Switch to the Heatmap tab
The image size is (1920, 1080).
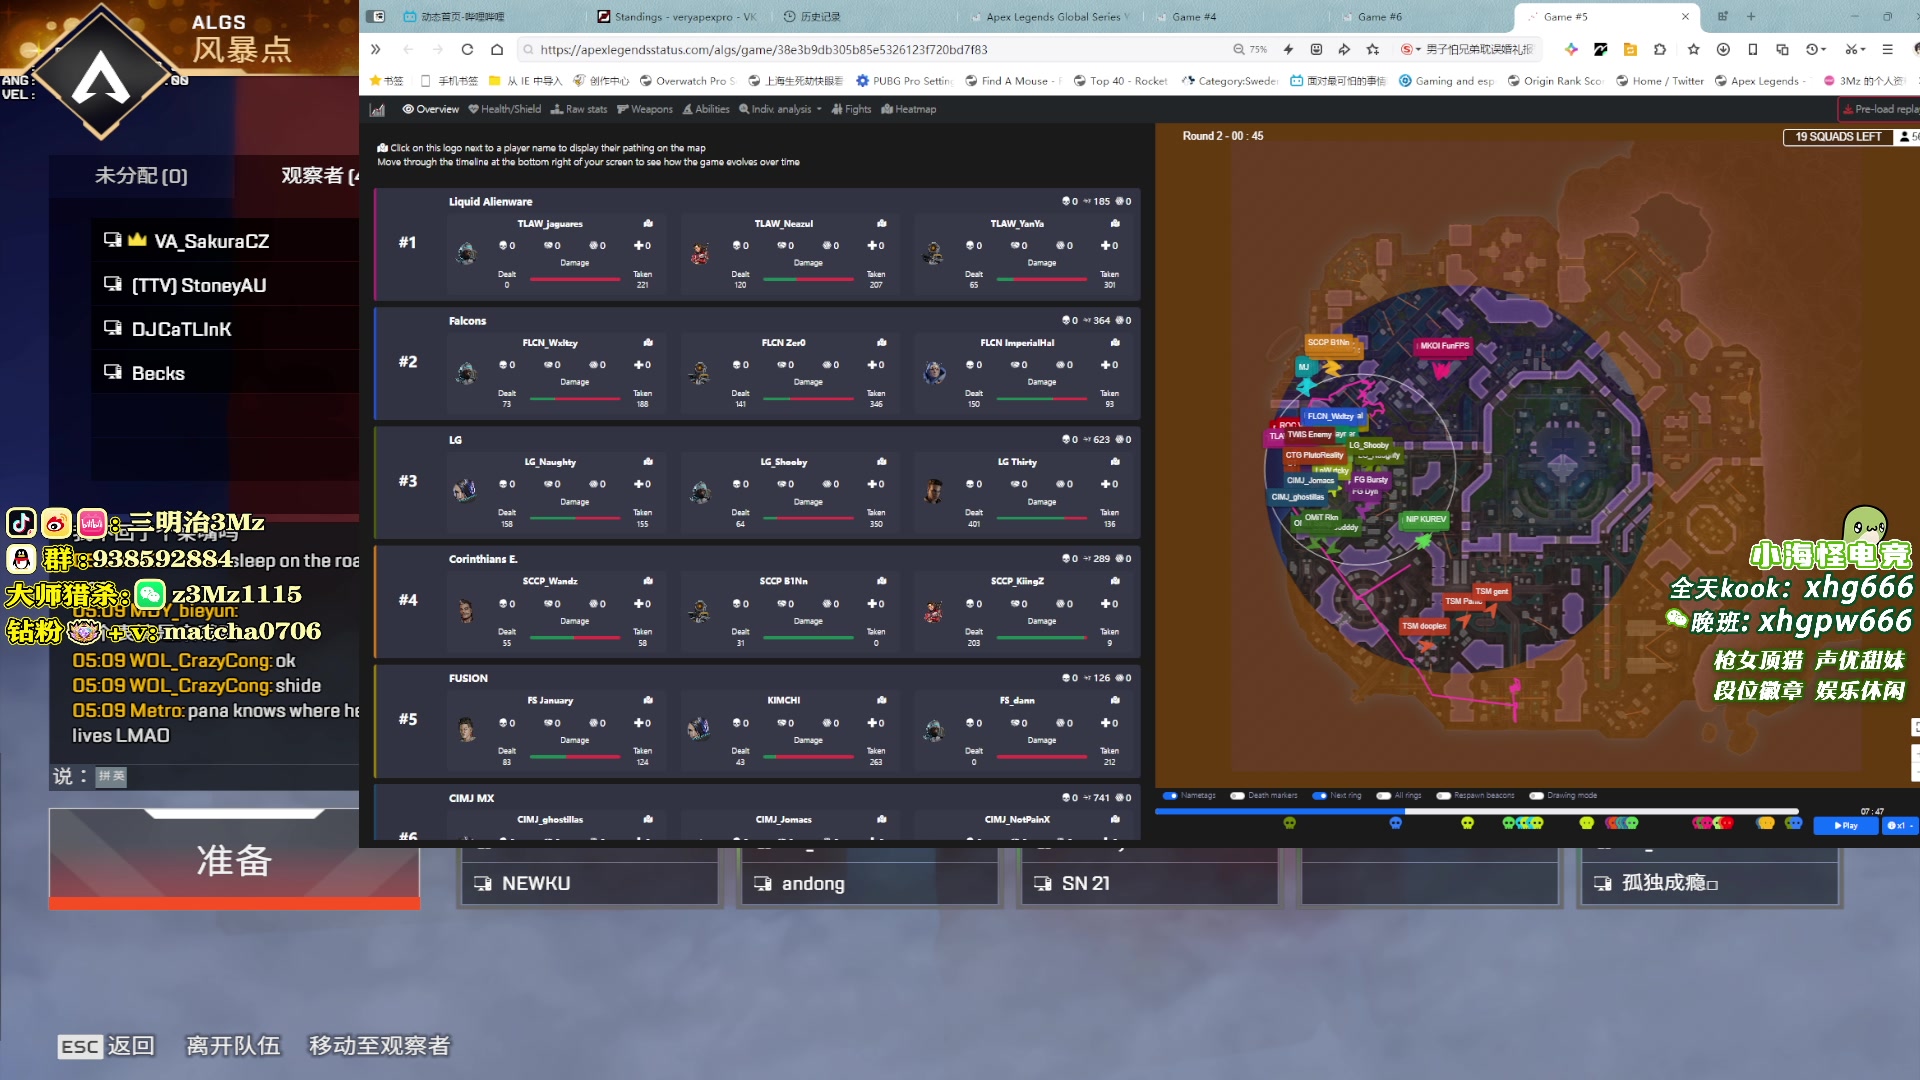coord(909,110)
